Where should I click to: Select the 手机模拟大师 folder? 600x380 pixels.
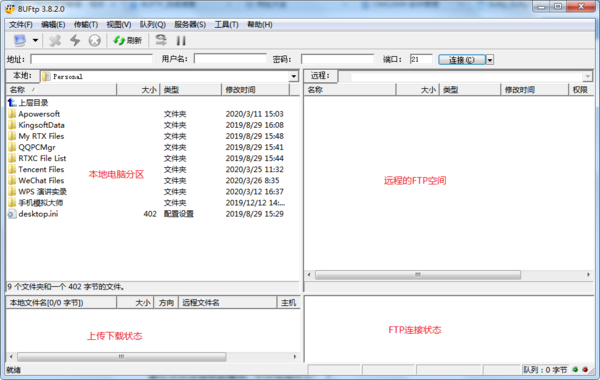point(41,202)
